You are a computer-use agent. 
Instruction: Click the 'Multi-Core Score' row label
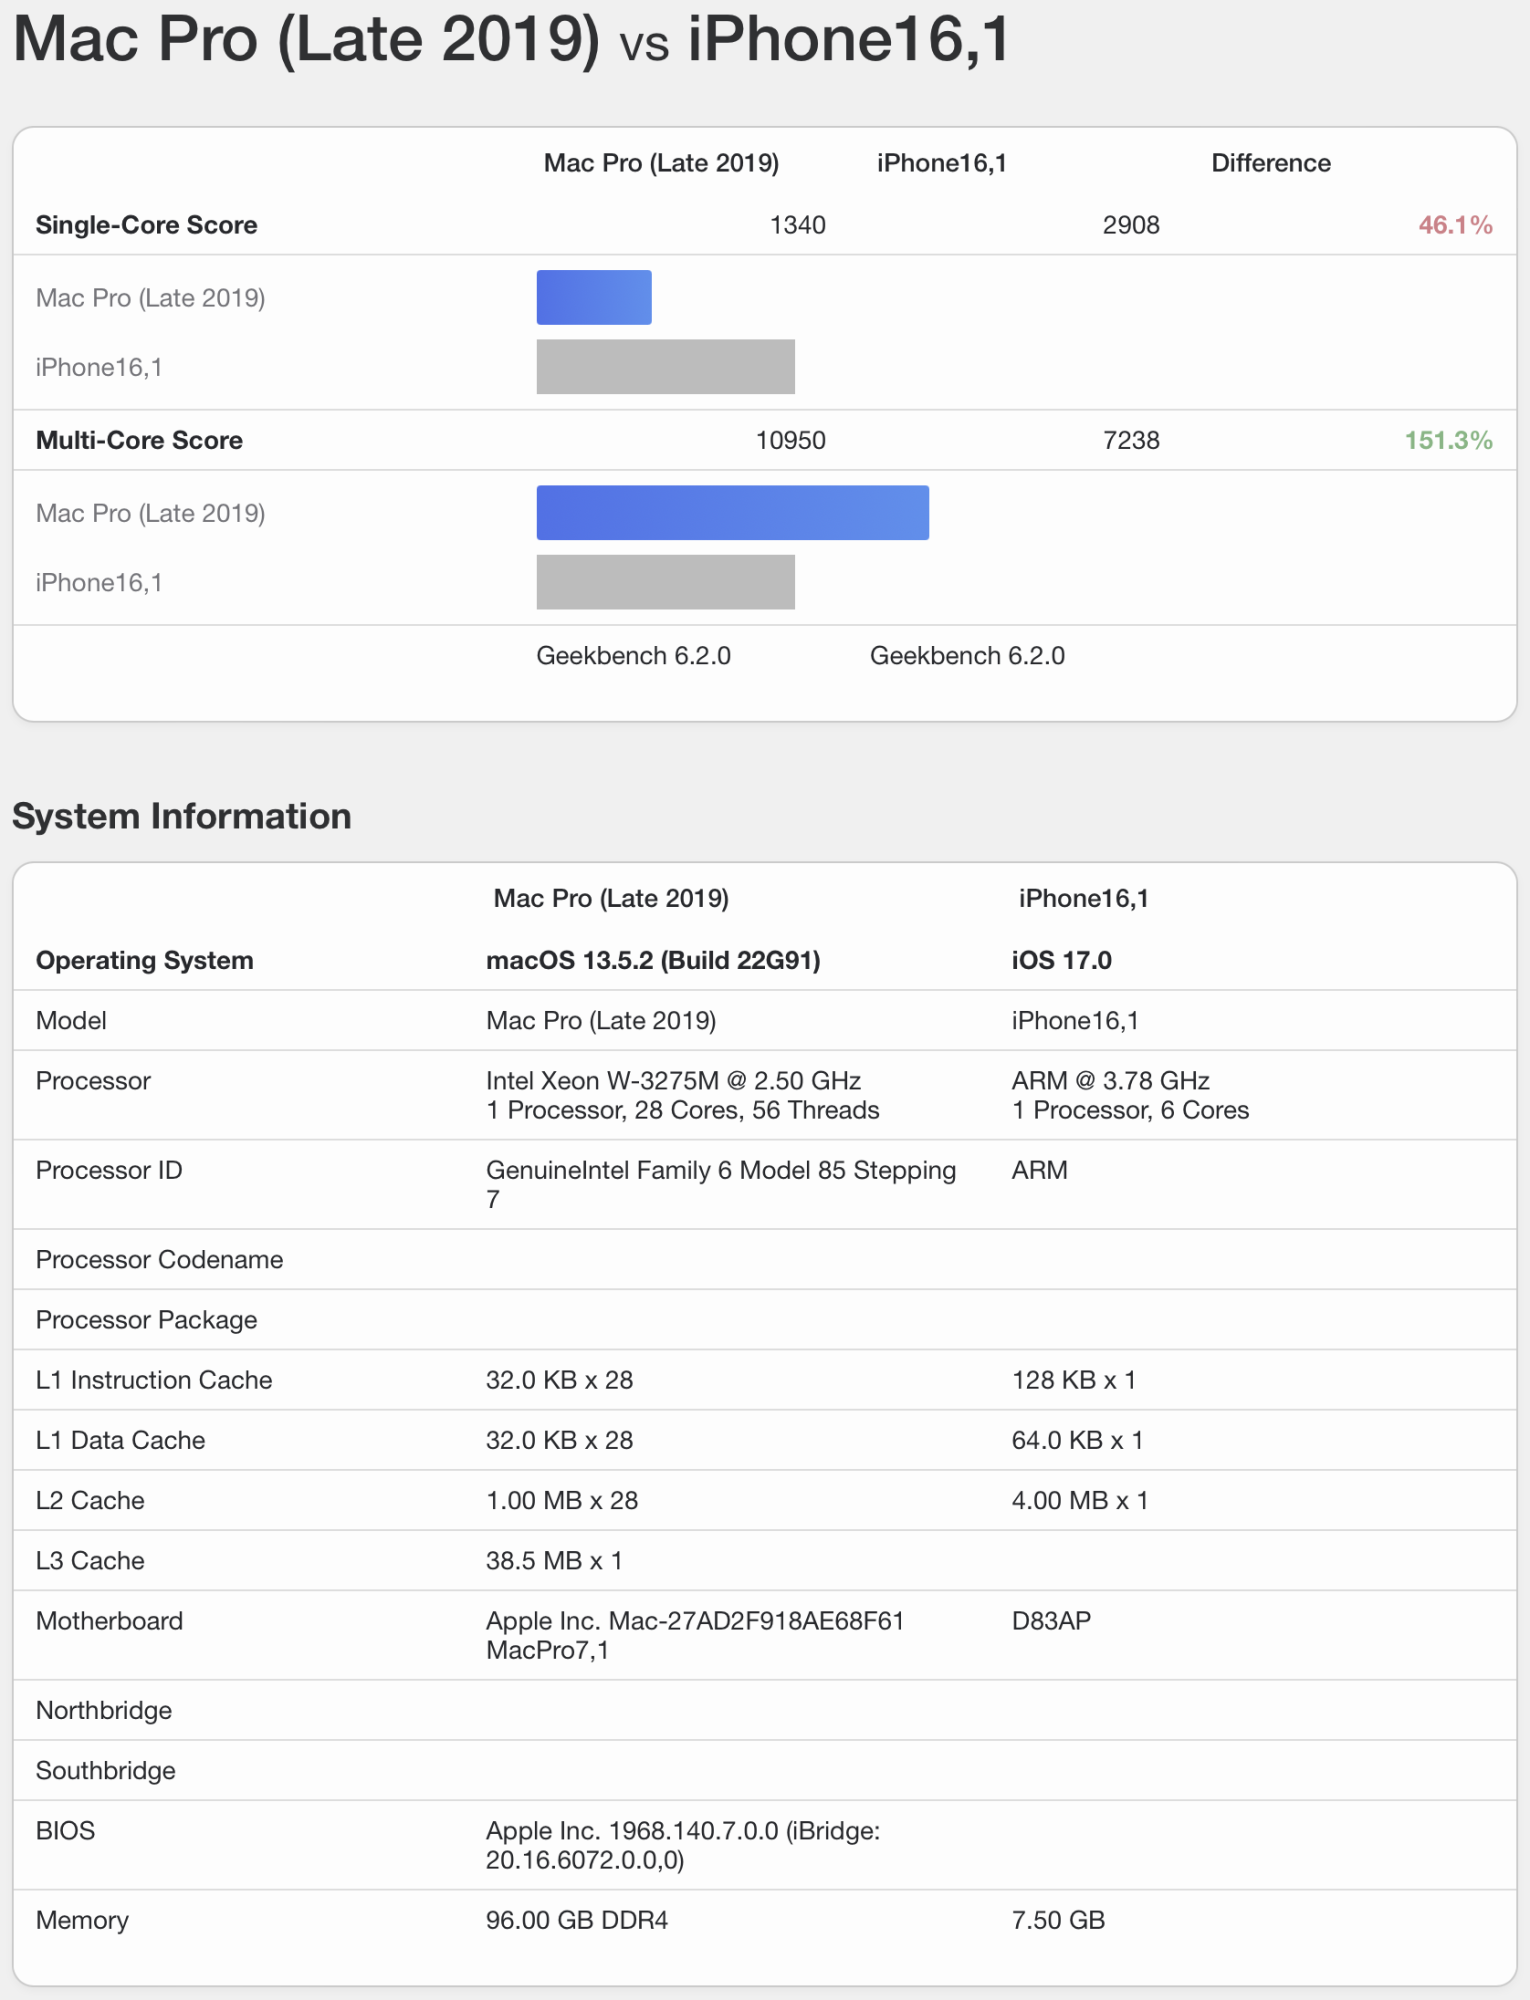point(140,440)
